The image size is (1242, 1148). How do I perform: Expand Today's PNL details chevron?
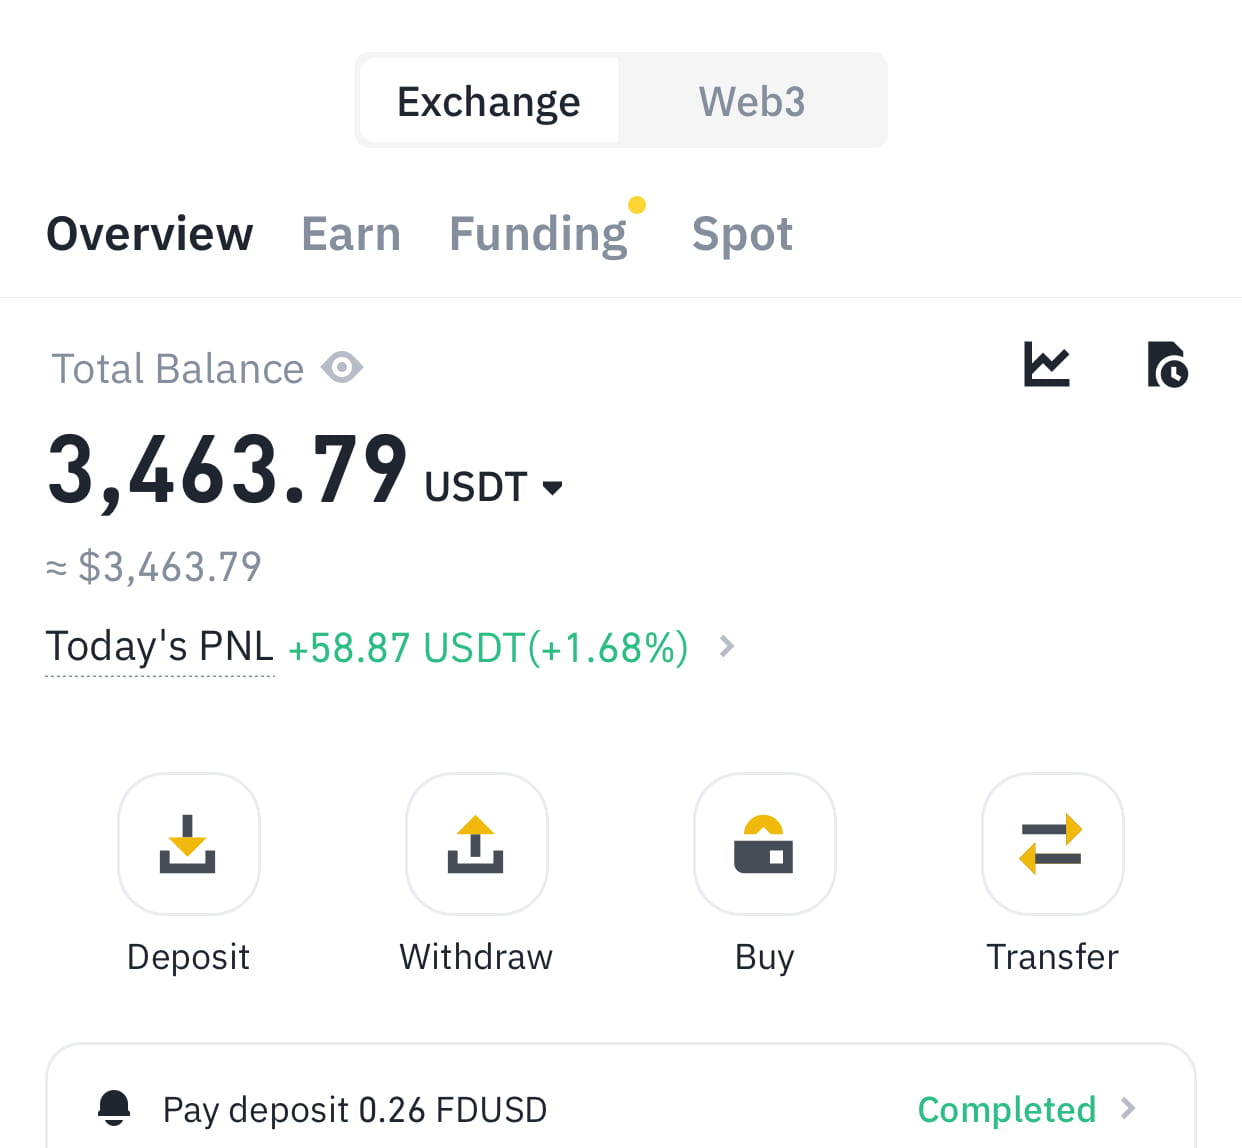(727, 647)
